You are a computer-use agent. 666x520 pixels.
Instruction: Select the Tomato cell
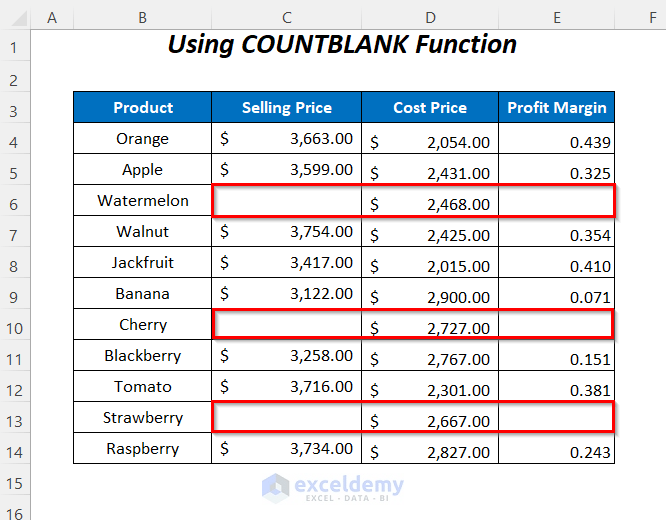click(143, 387)
